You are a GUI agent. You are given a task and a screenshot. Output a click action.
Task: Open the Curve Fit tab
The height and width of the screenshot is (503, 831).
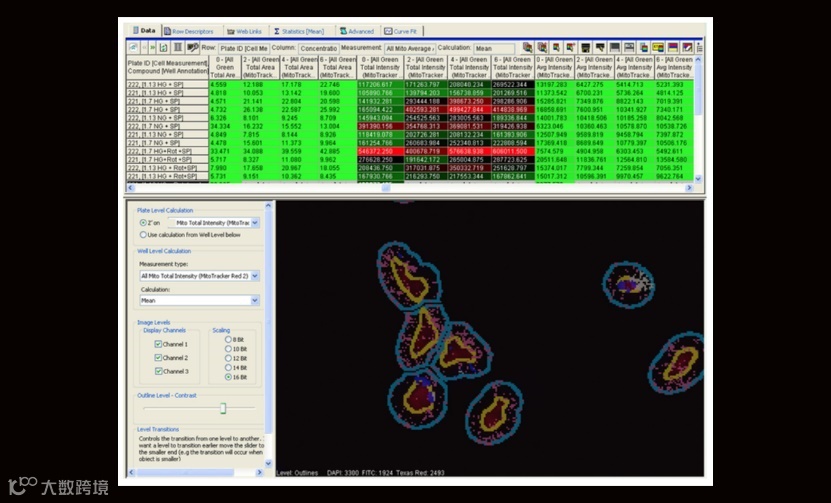tap(401, 31)
